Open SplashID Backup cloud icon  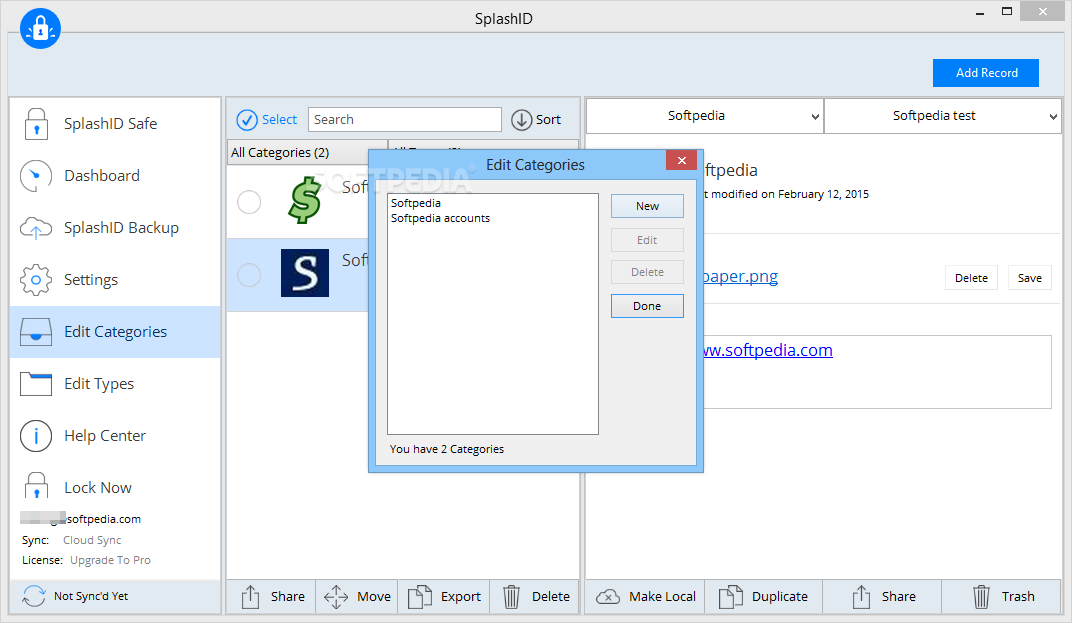click(36, 228)
